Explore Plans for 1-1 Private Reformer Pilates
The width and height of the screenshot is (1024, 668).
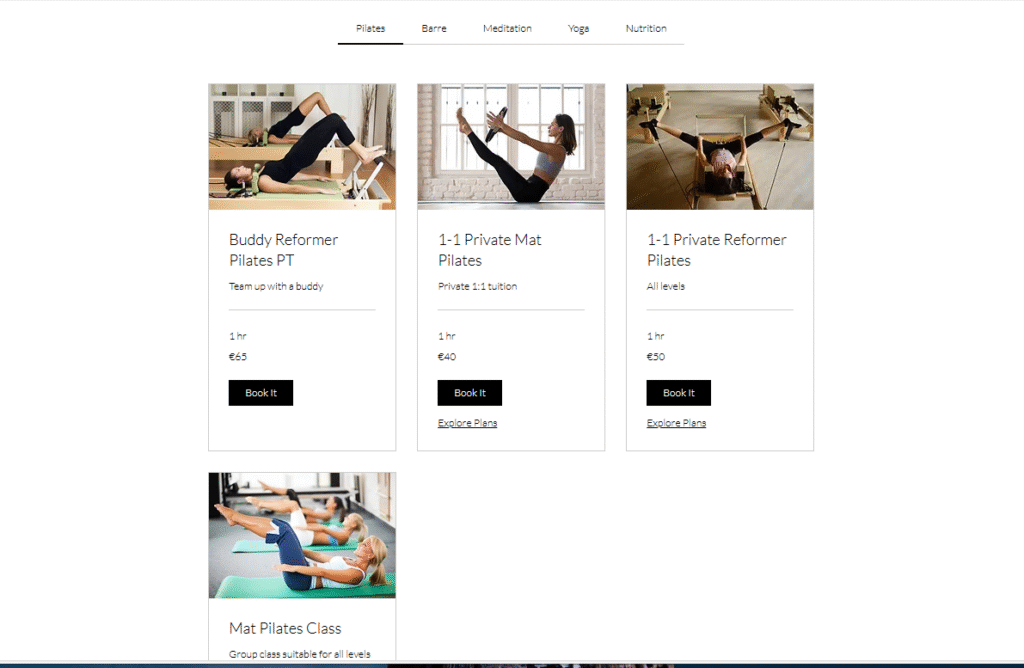click(677, 422)
